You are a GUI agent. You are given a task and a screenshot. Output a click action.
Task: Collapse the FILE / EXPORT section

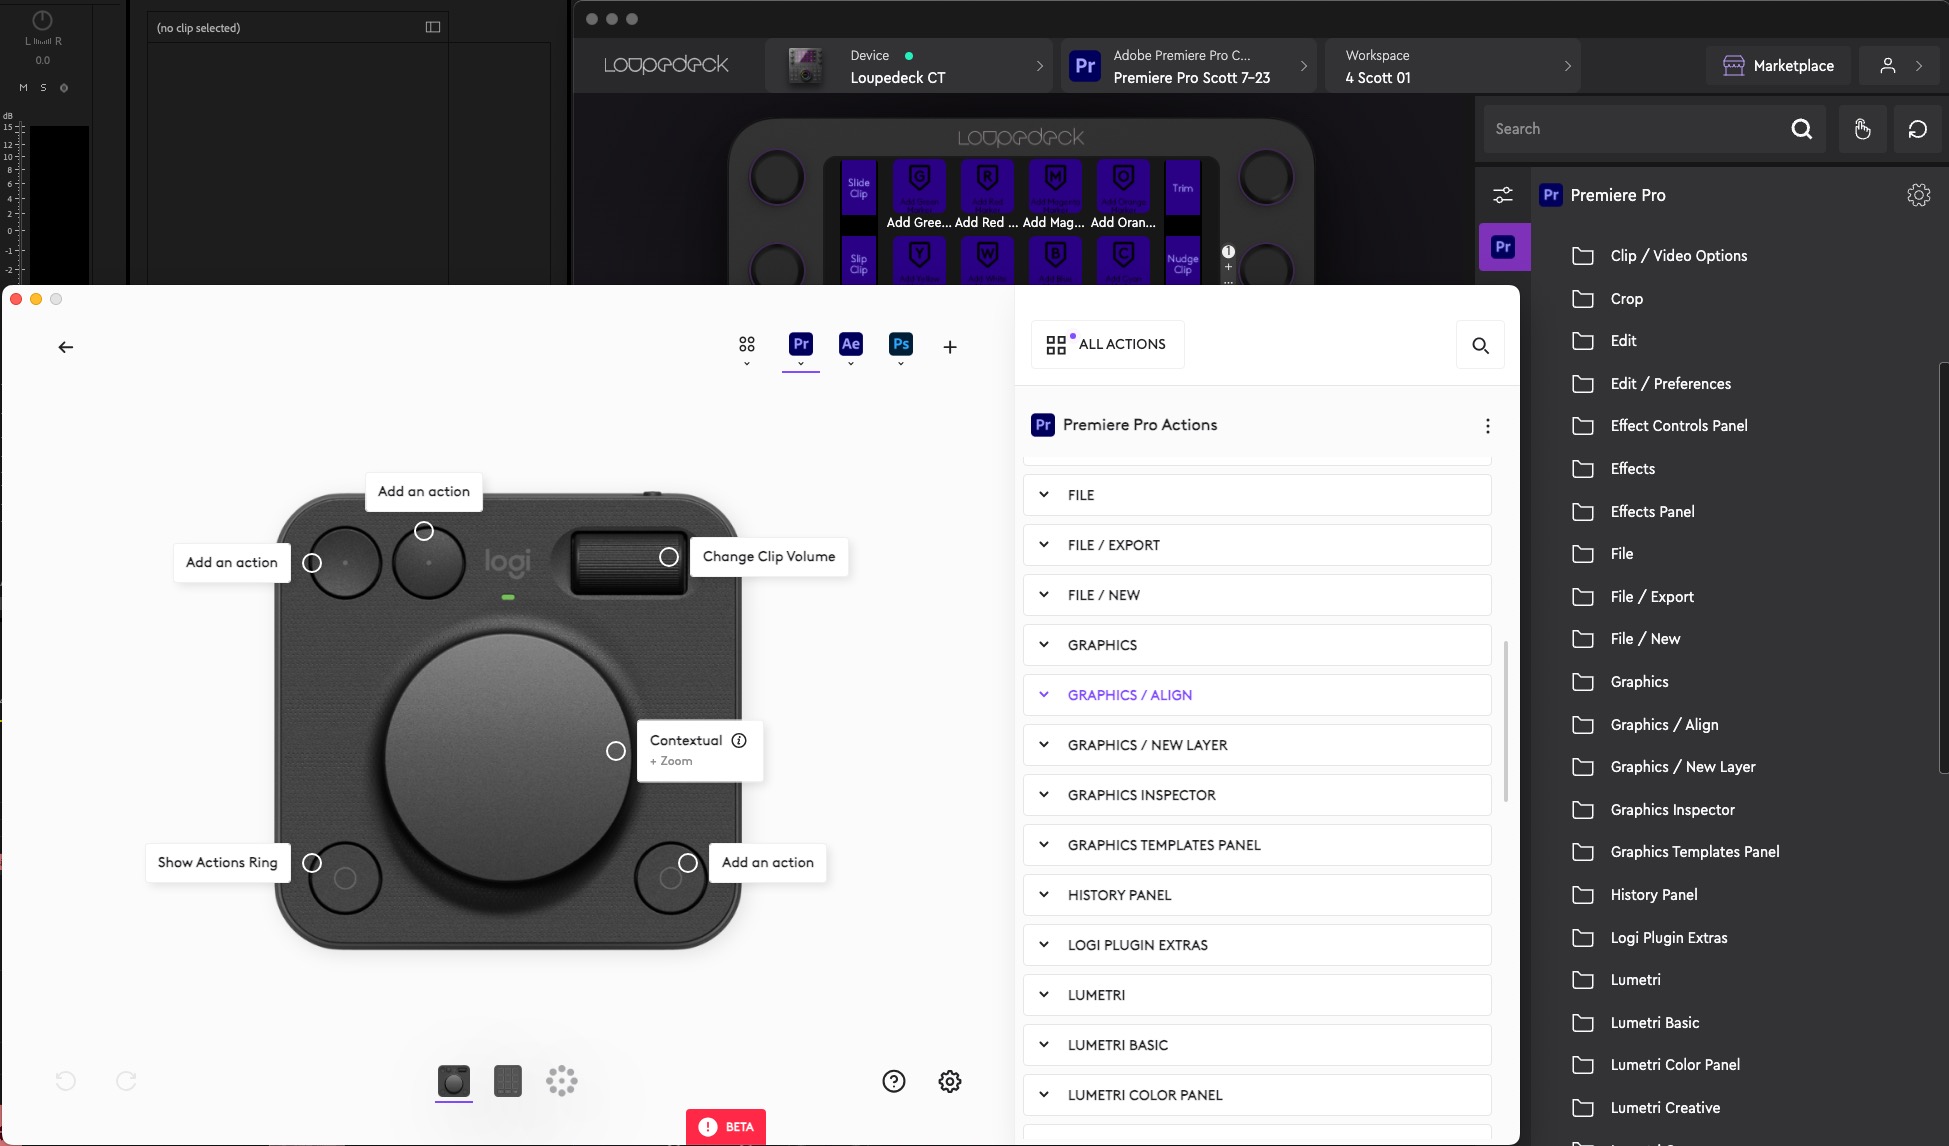pos(1043,544)
